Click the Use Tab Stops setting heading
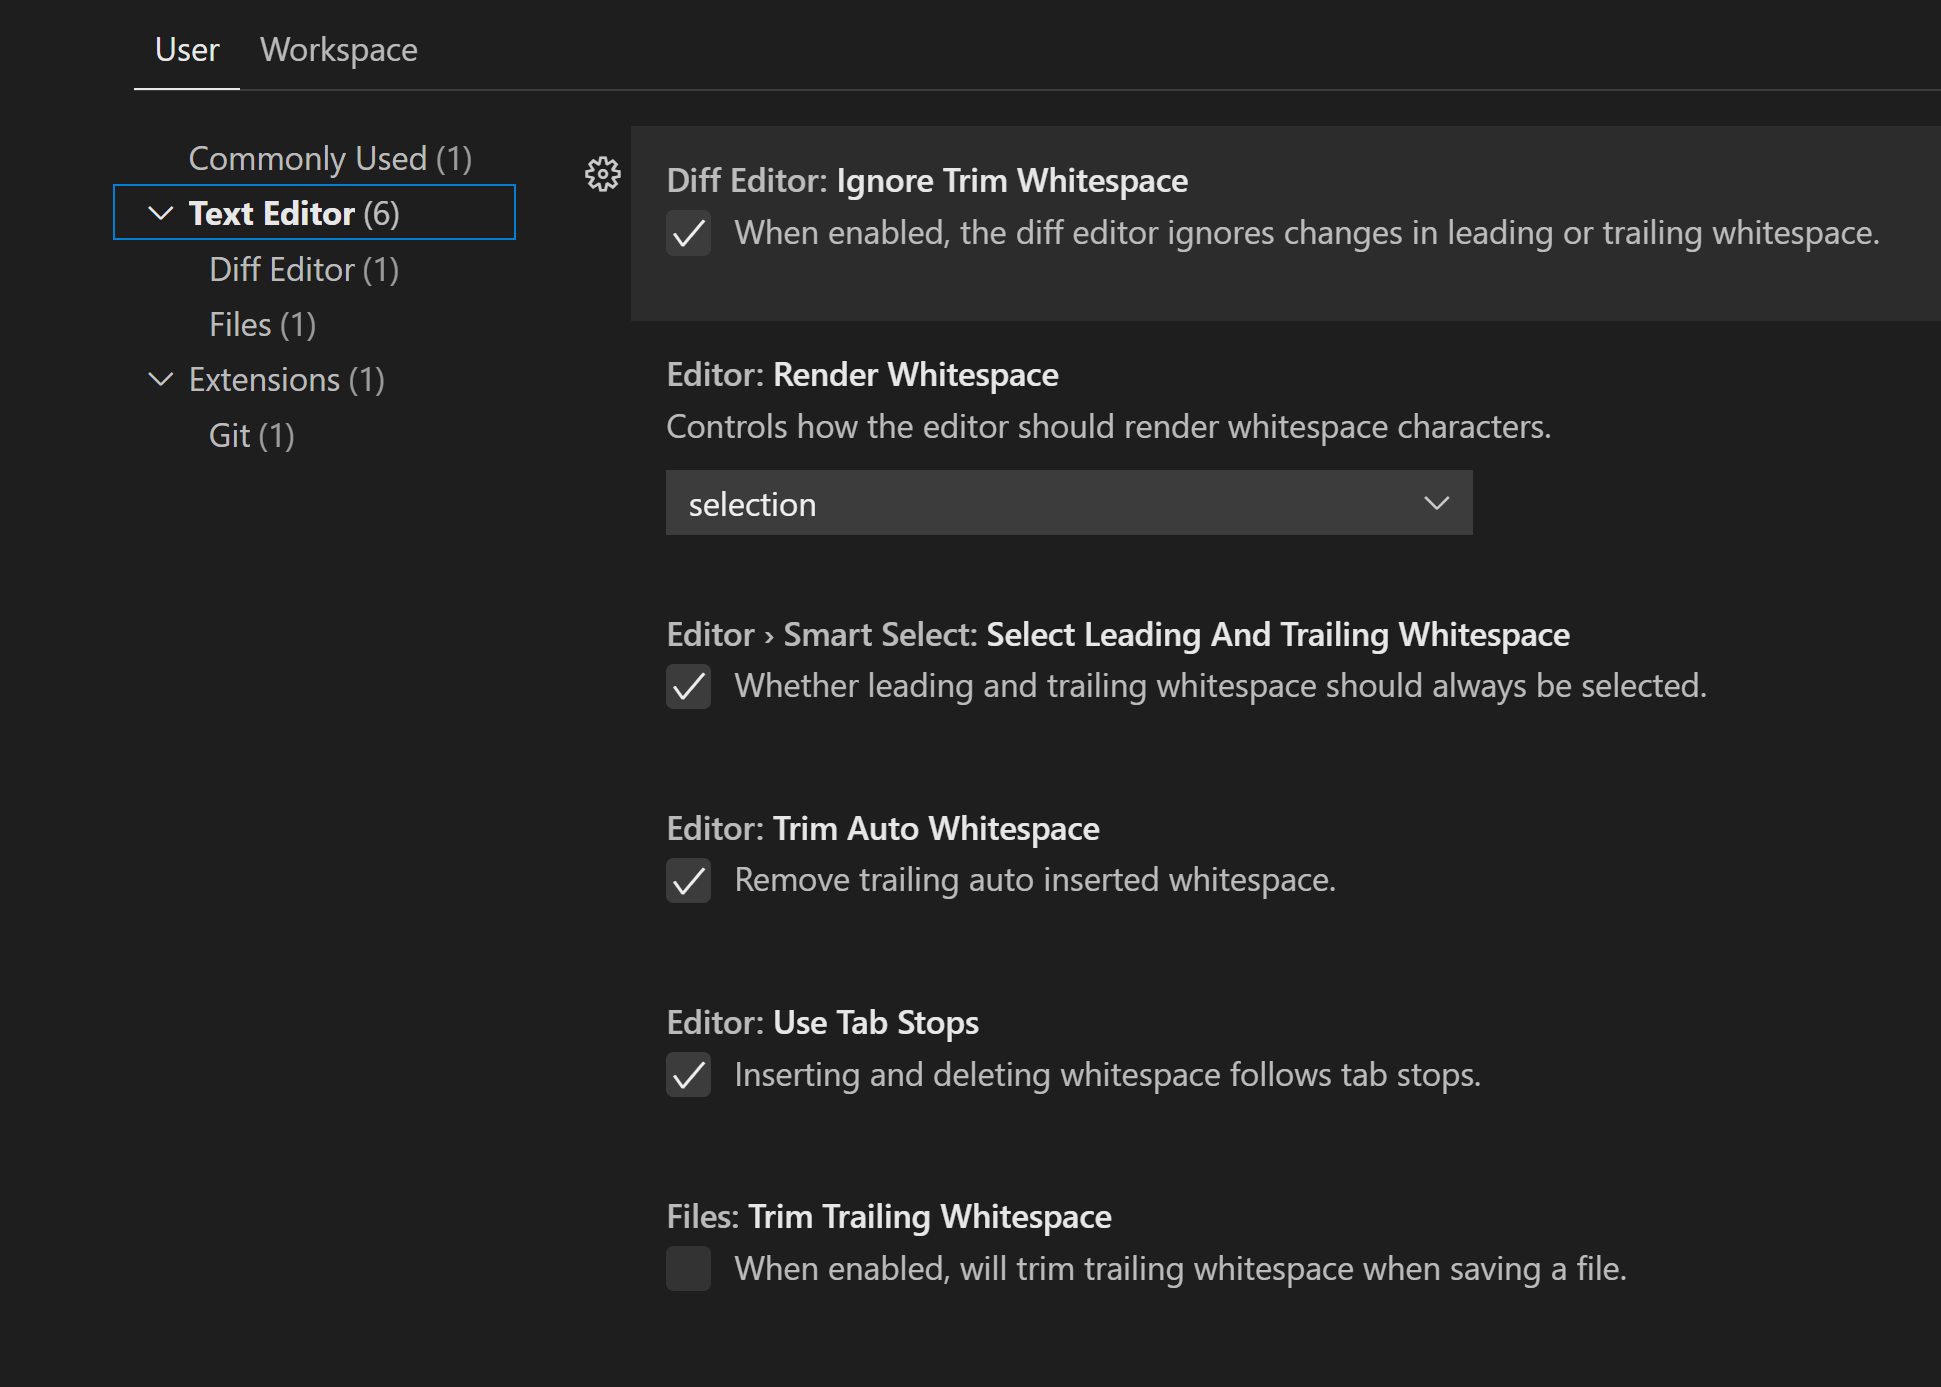1941x1387 pixels. (x=822, y=1021)
